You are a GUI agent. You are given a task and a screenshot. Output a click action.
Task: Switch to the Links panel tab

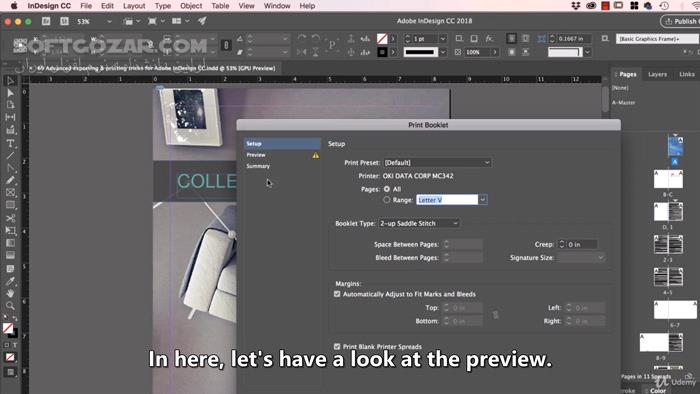pyautogui.click(x=687, y=75)
